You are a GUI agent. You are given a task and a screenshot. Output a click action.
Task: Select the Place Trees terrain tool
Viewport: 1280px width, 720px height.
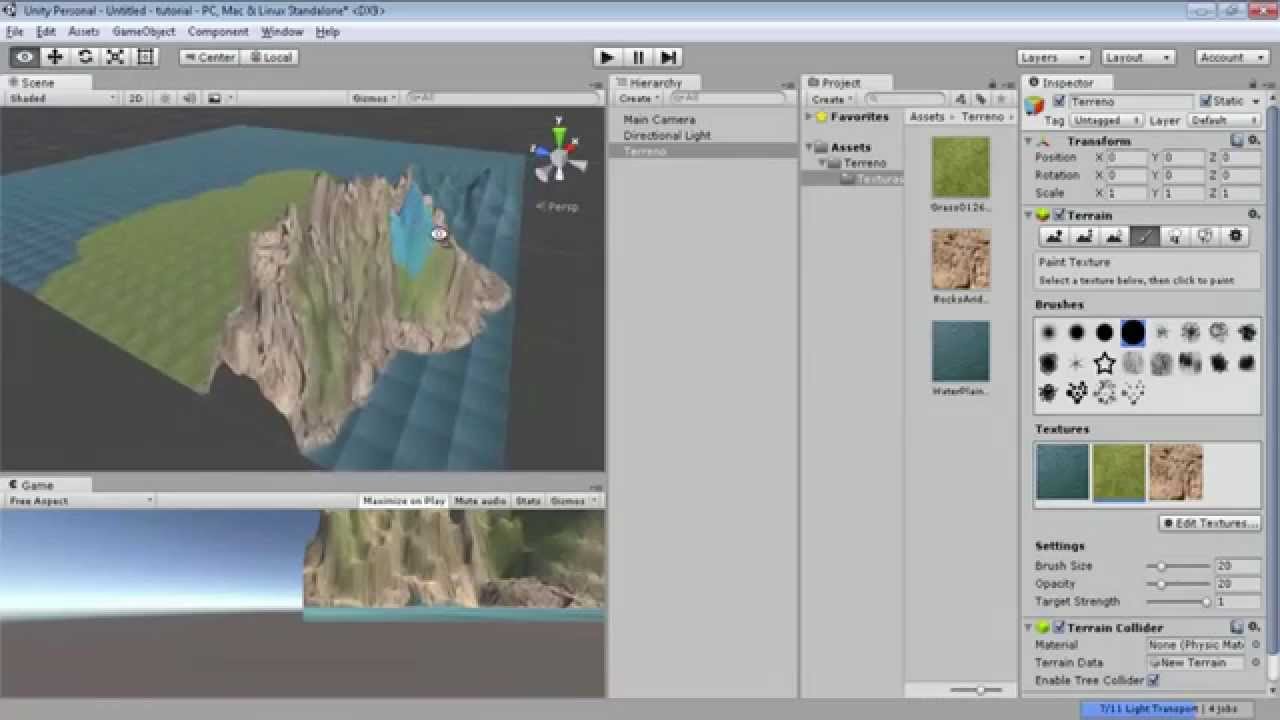[x=1175, y=237]
